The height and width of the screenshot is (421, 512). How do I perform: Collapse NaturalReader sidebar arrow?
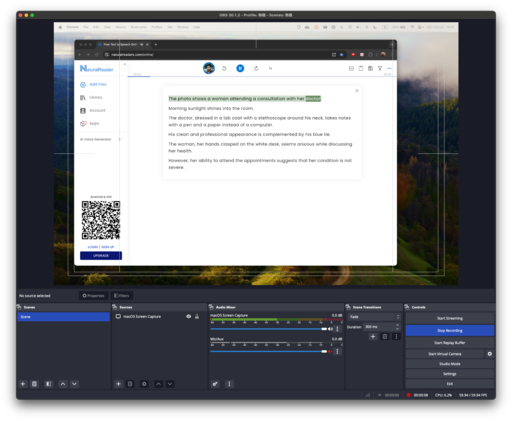pyautogui.click(x=125, y=64)
